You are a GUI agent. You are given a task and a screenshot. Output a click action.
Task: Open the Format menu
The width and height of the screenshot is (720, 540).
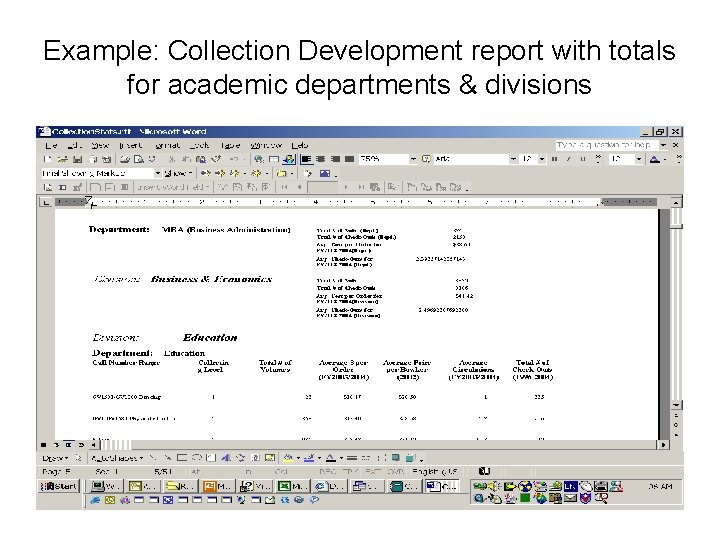pos(168,145)
